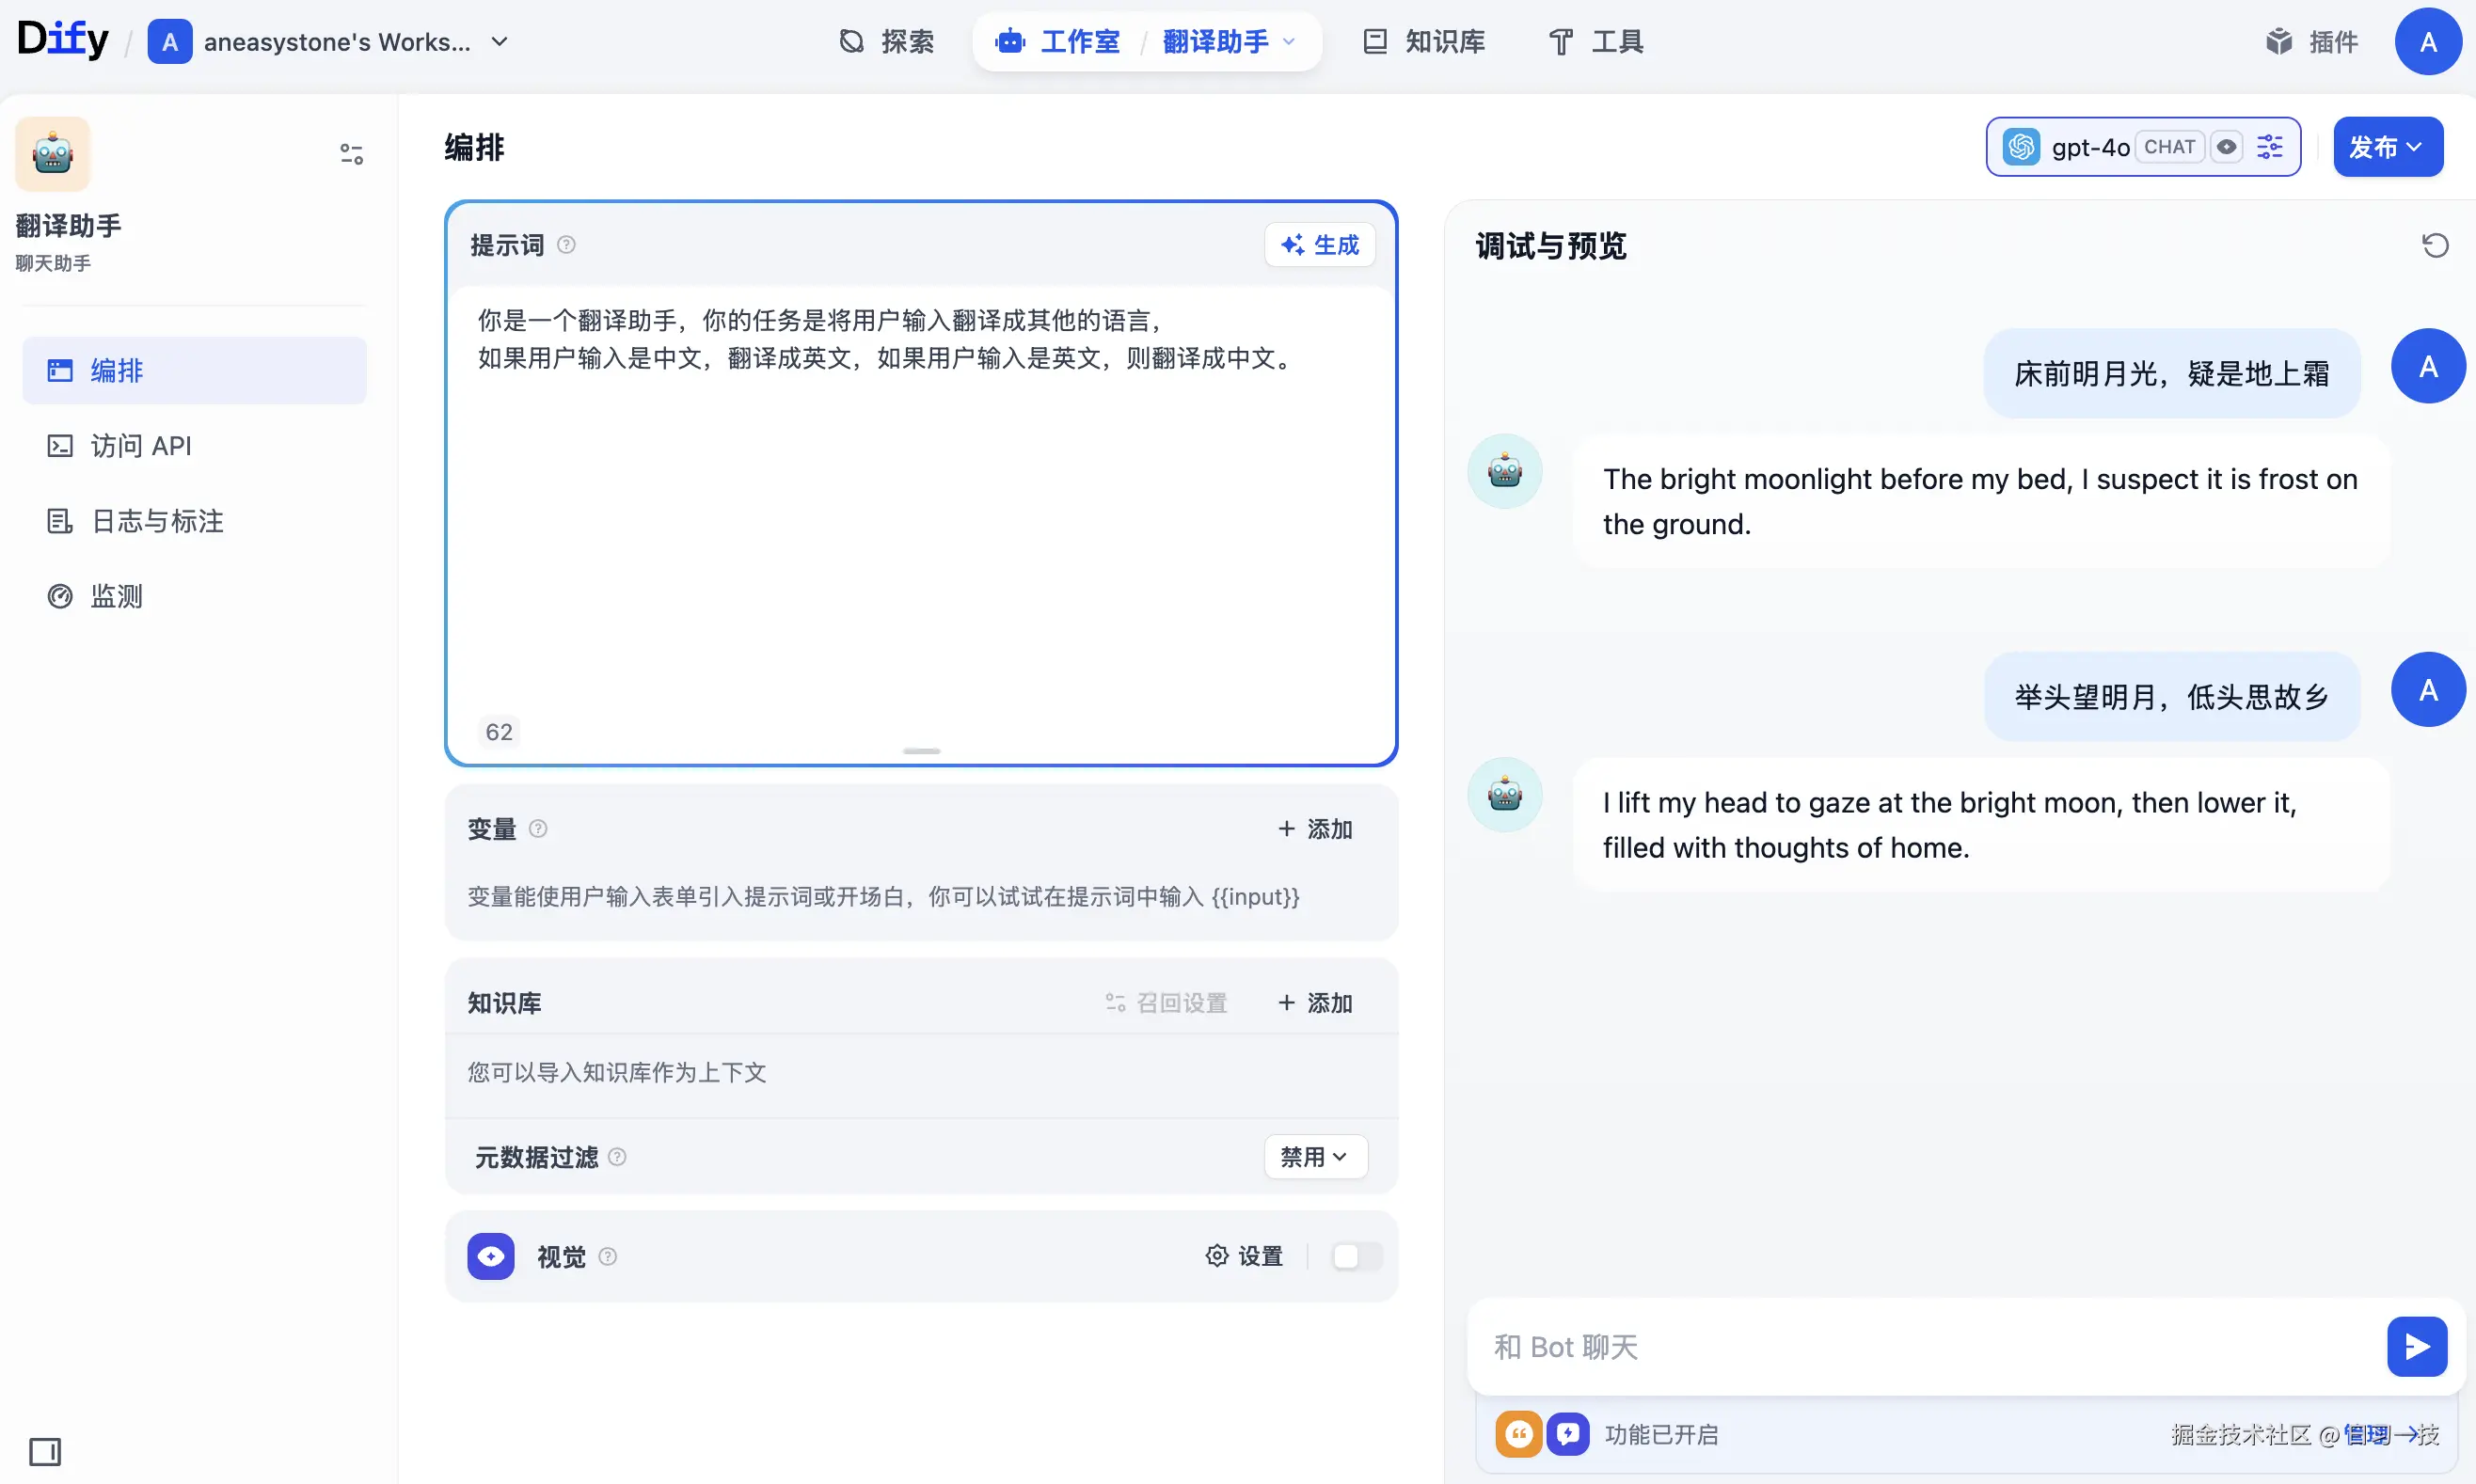Expand the 发布 publish dropdown
This screenshot has height=1484, width=2476.
(2387, 147)
